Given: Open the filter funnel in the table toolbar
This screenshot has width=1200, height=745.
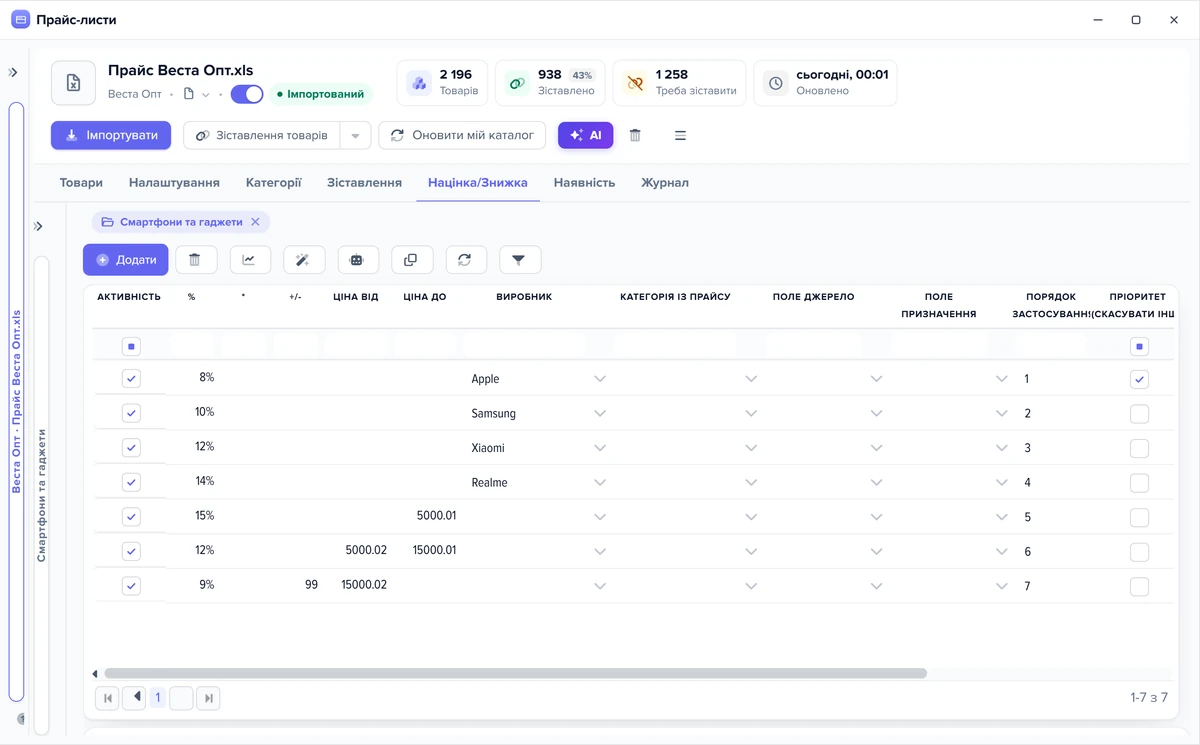Looking at the screenshot, I should pyautogui.click(x=519, y=260).
